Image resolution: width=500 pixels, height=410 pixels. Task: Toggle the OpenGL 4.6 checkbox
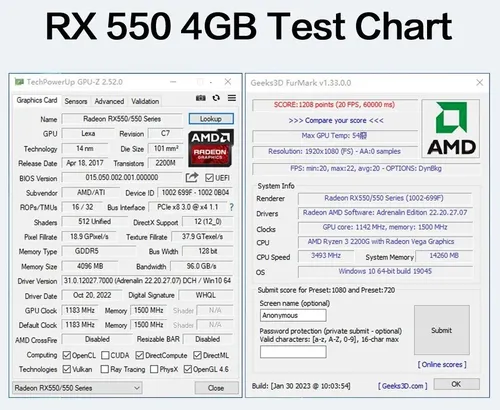pyautogui.click(x=188, y=369)
